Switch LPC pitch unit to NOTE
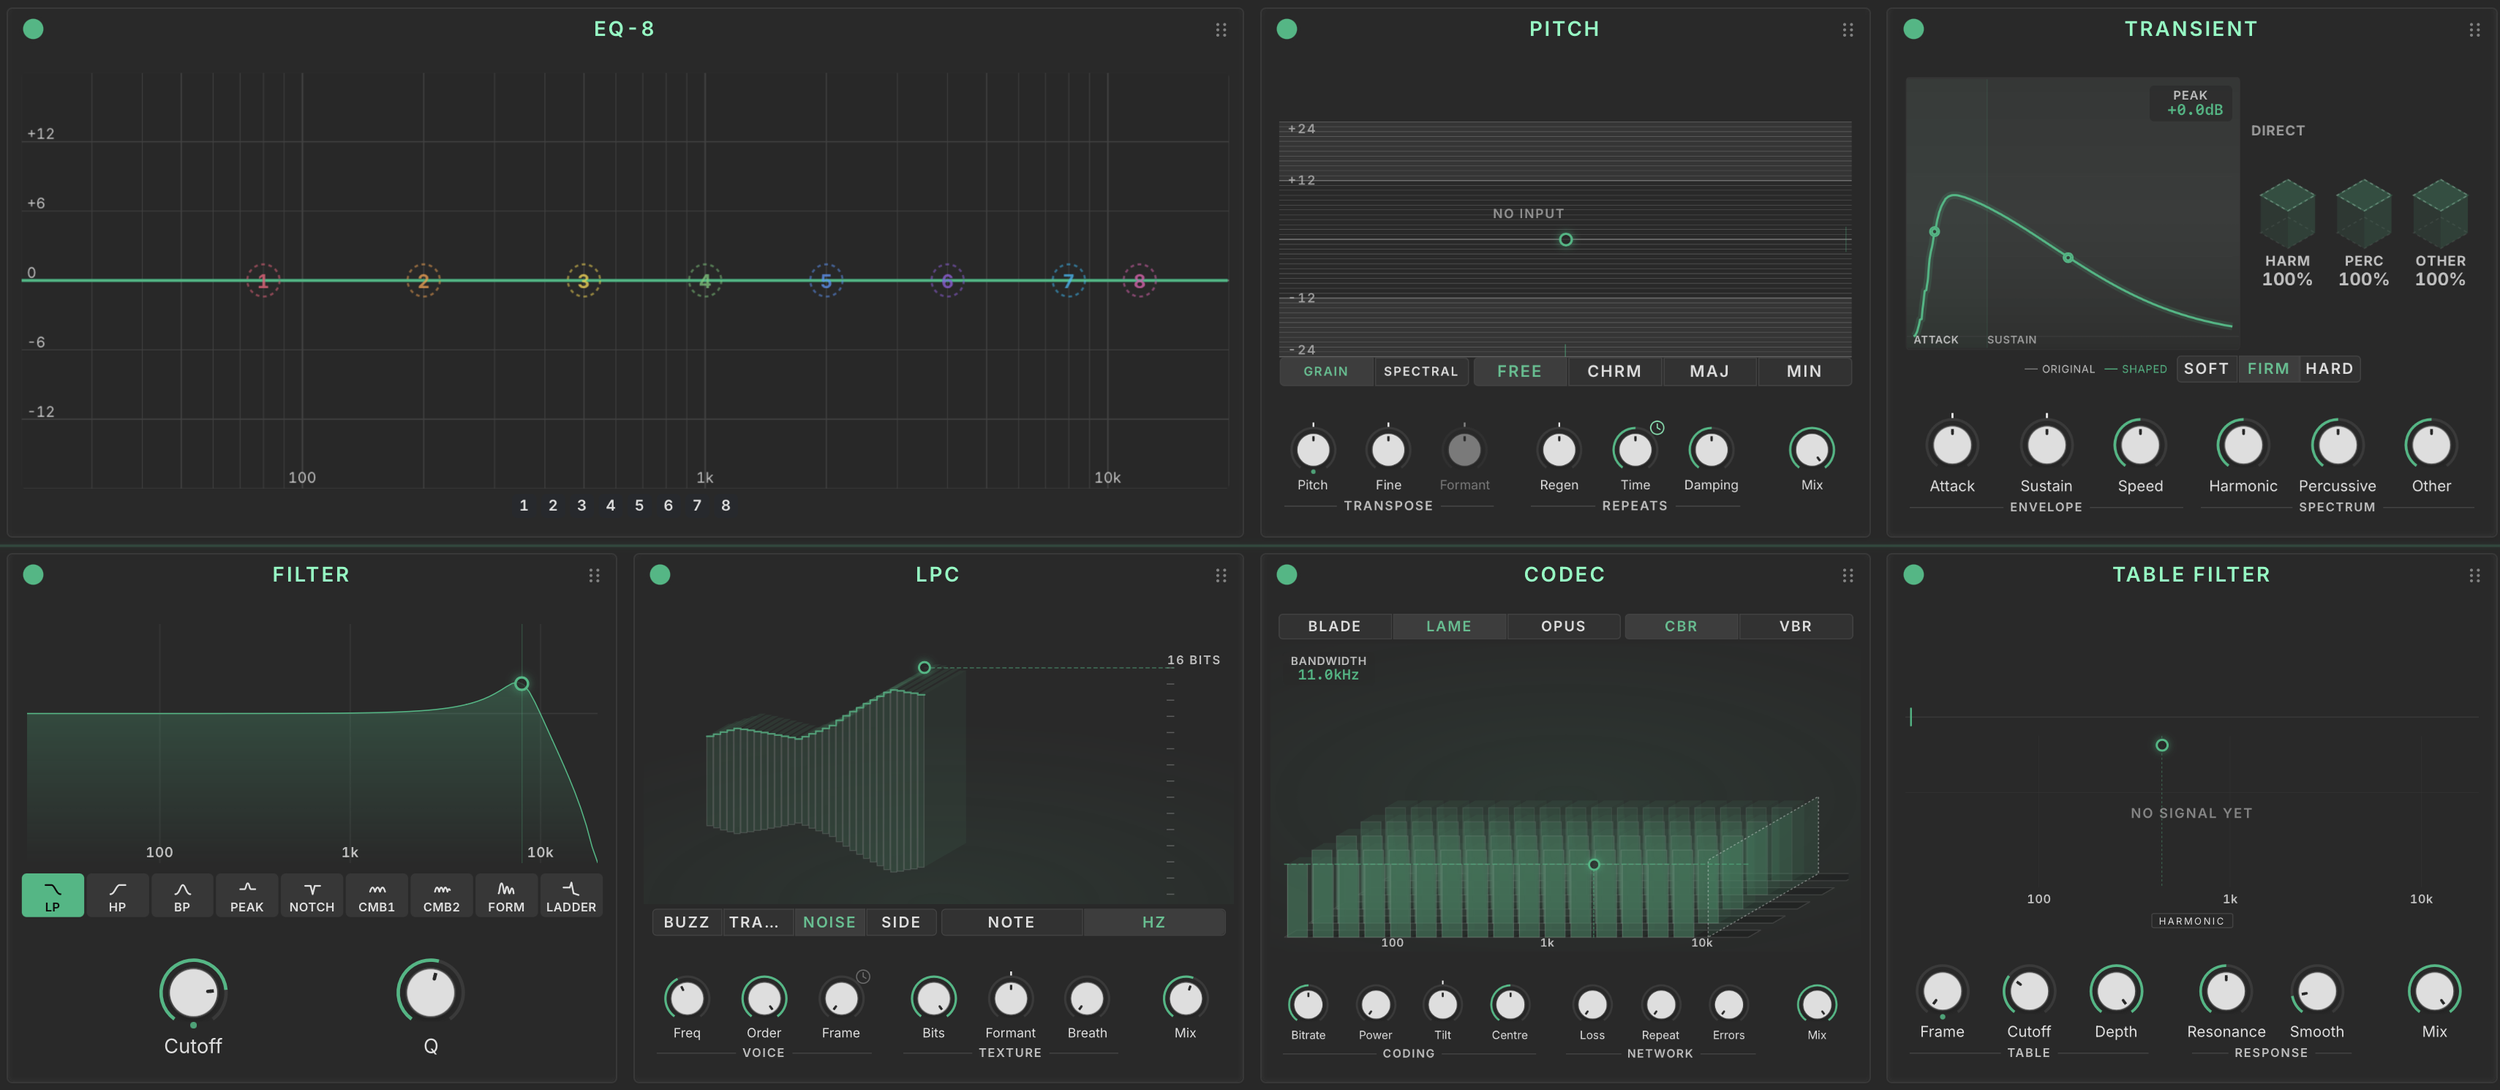The width and height of the screenshot is (2500, 1090). point(1011,923)
